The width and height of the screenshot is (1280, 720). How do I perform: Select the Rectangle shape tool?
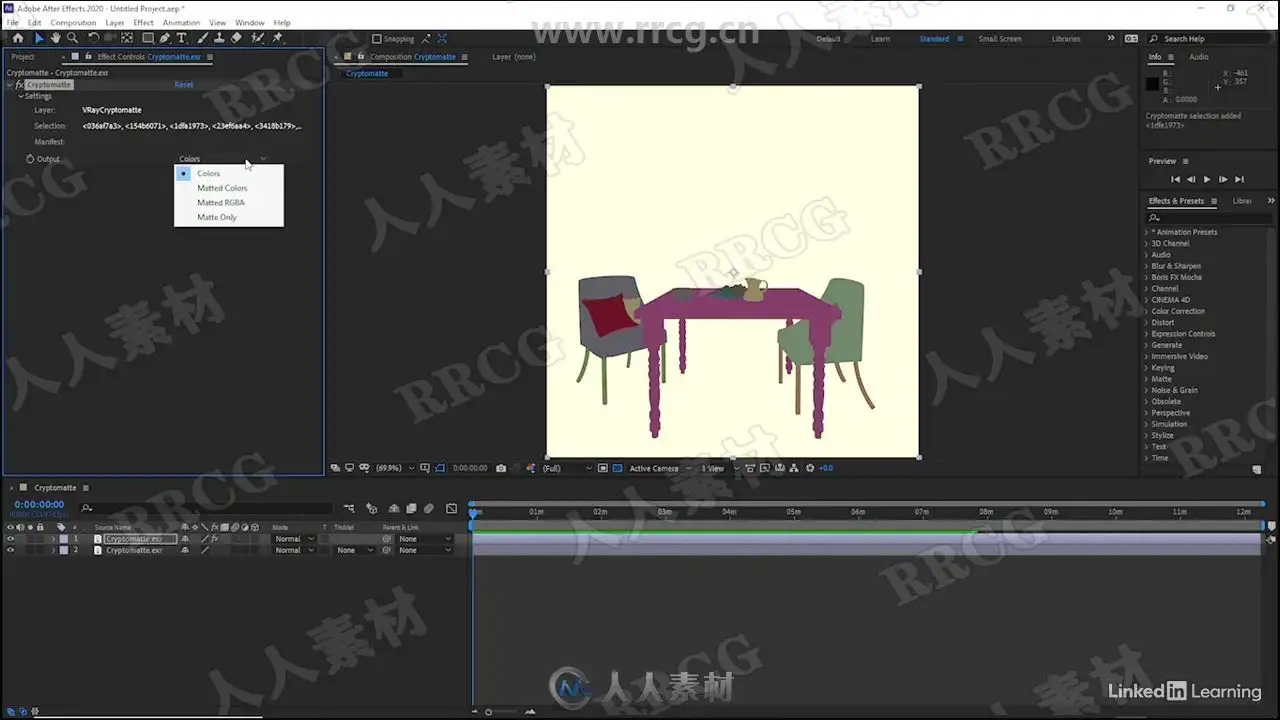coord(148,38)
